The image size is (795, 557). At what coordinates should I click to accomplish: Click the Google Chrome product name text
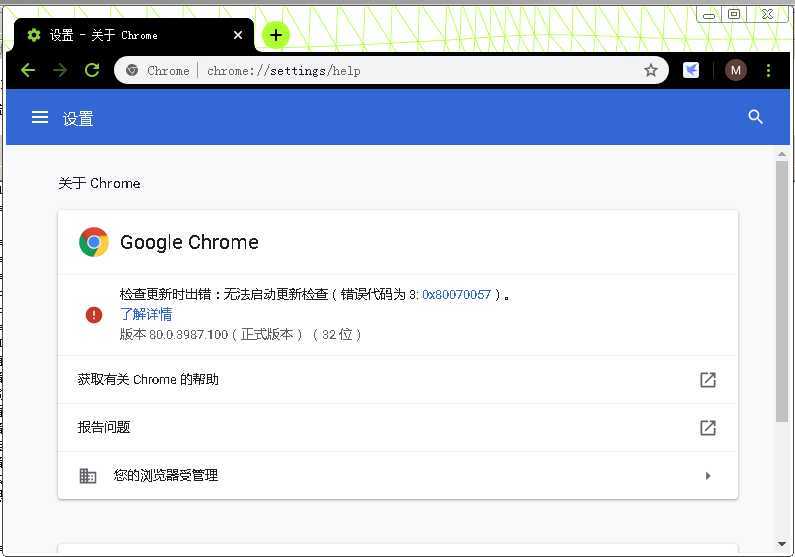coord(189,242)
